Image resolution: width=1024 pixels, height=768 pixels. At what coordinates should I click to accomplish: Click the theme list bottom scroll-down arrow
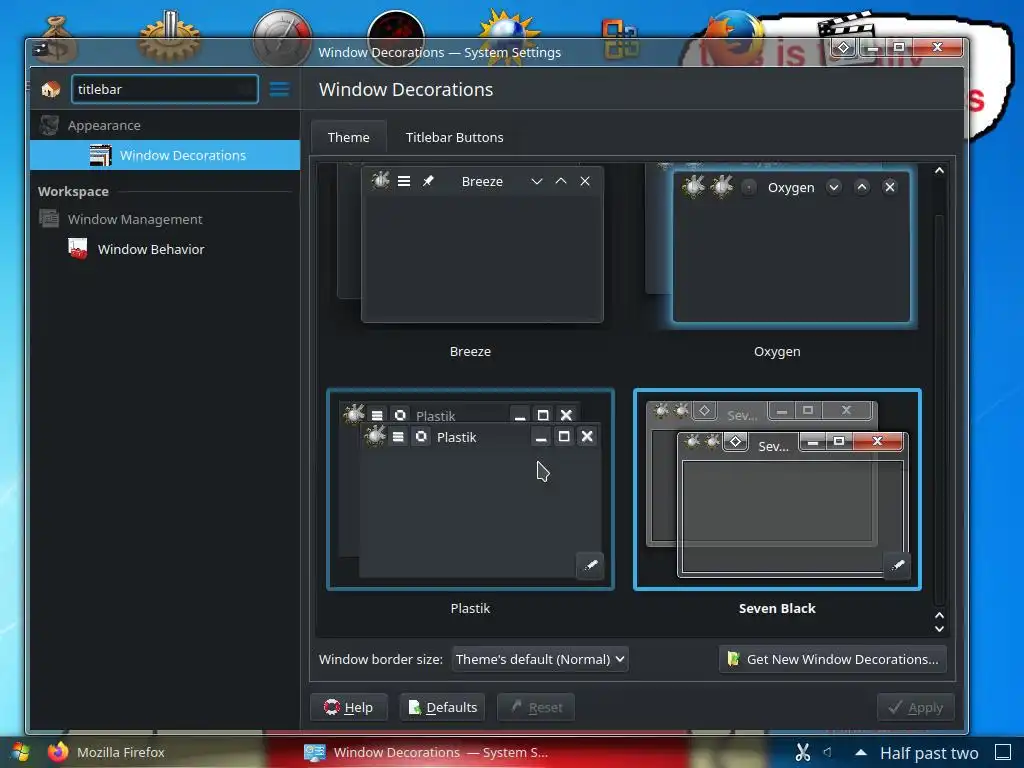tap(939, 629)
